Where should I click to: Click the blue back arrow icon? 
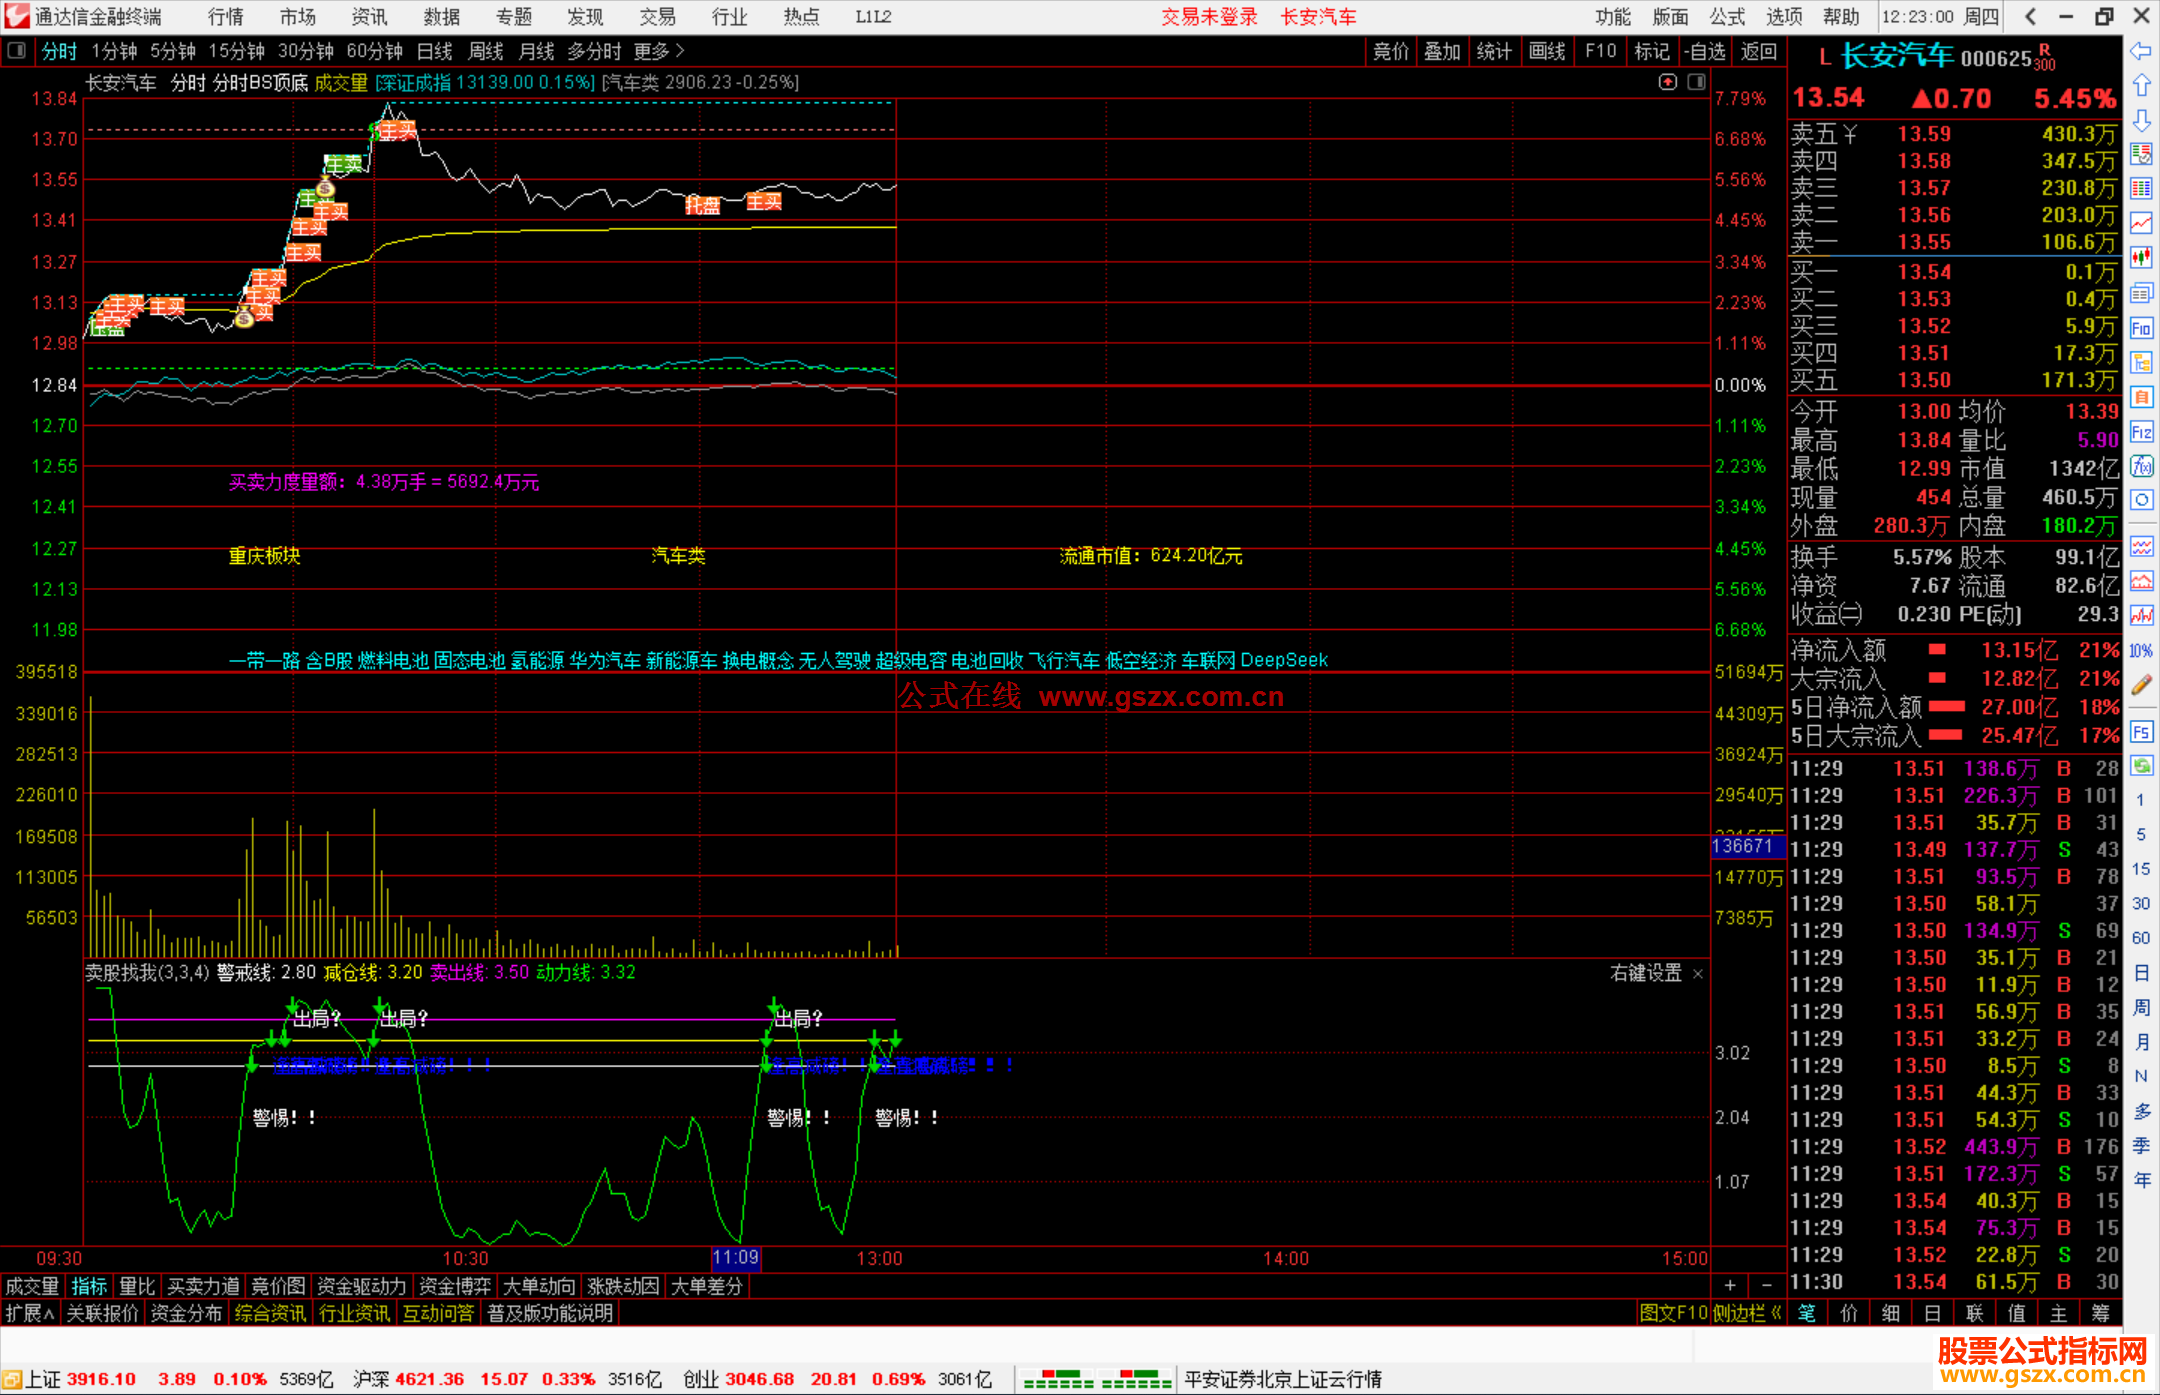[x=2141, y=51]
